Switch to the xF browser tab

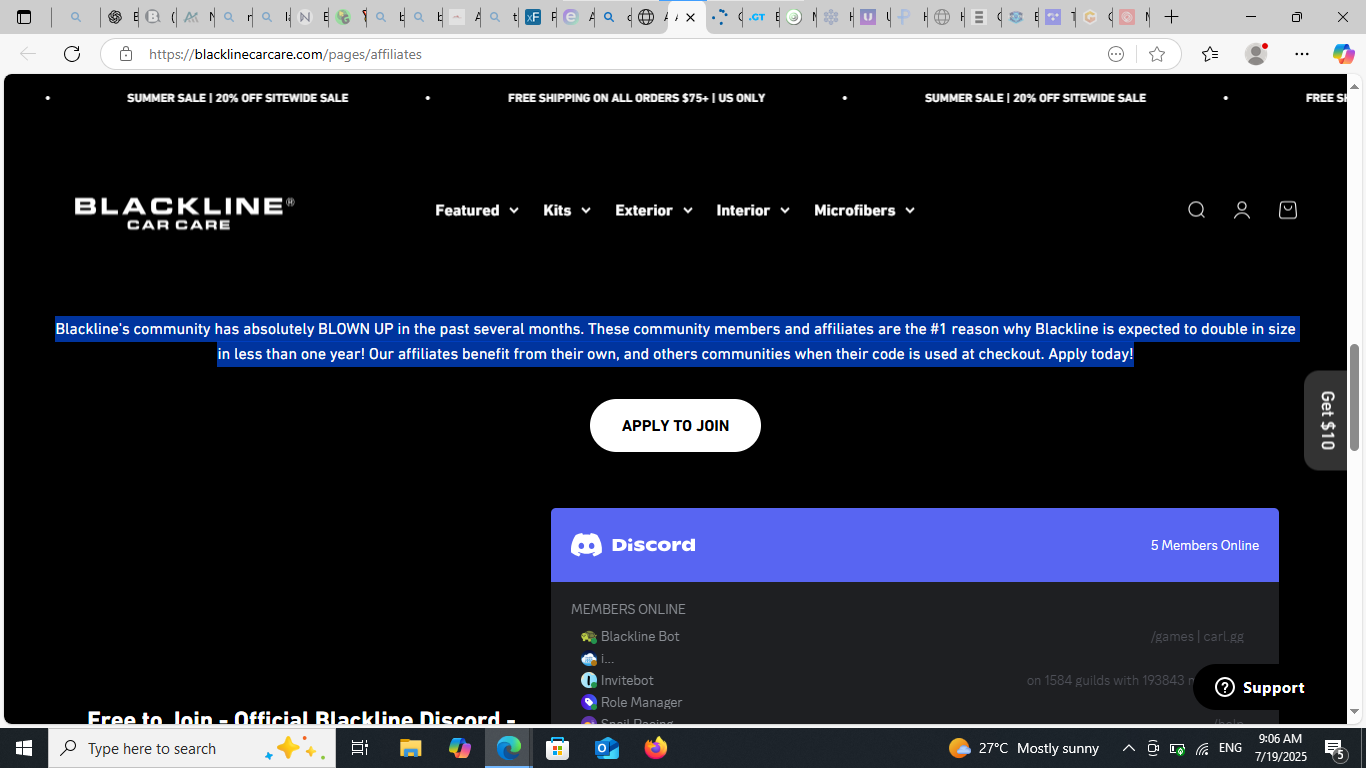click(538, 17)
